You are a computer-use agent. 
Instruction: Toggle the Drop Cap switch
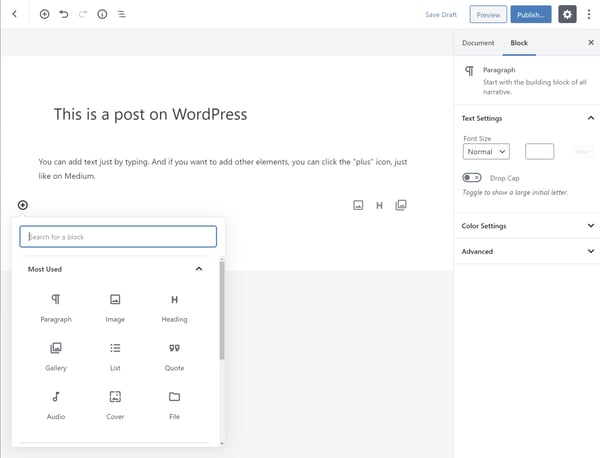pyautogui.click(x=472, y=177)
